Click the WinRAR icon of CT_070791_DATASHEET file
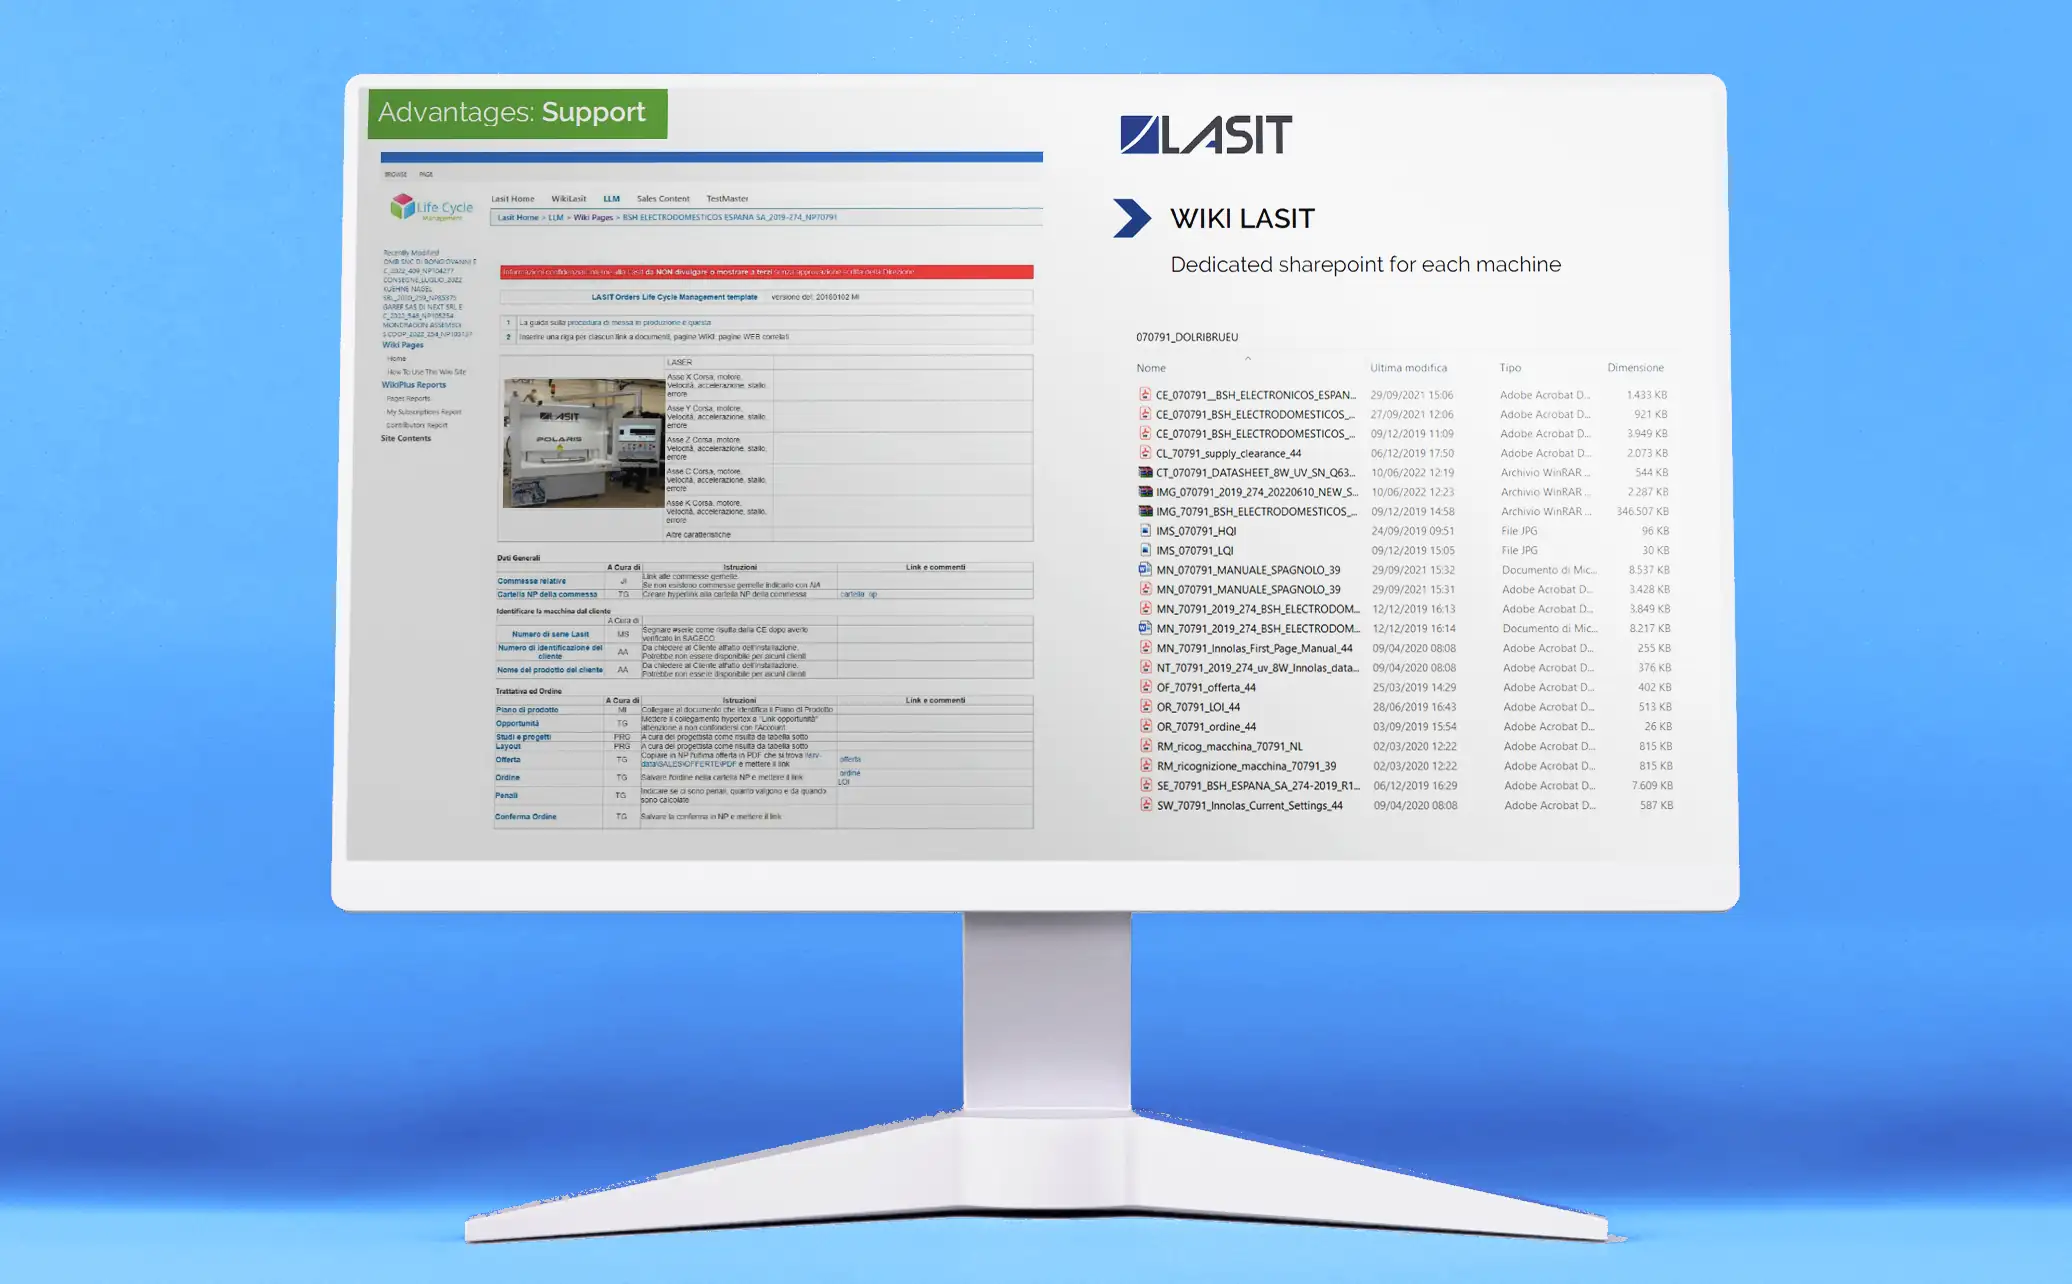The image size is (2072, 1284). (1145, 472)
